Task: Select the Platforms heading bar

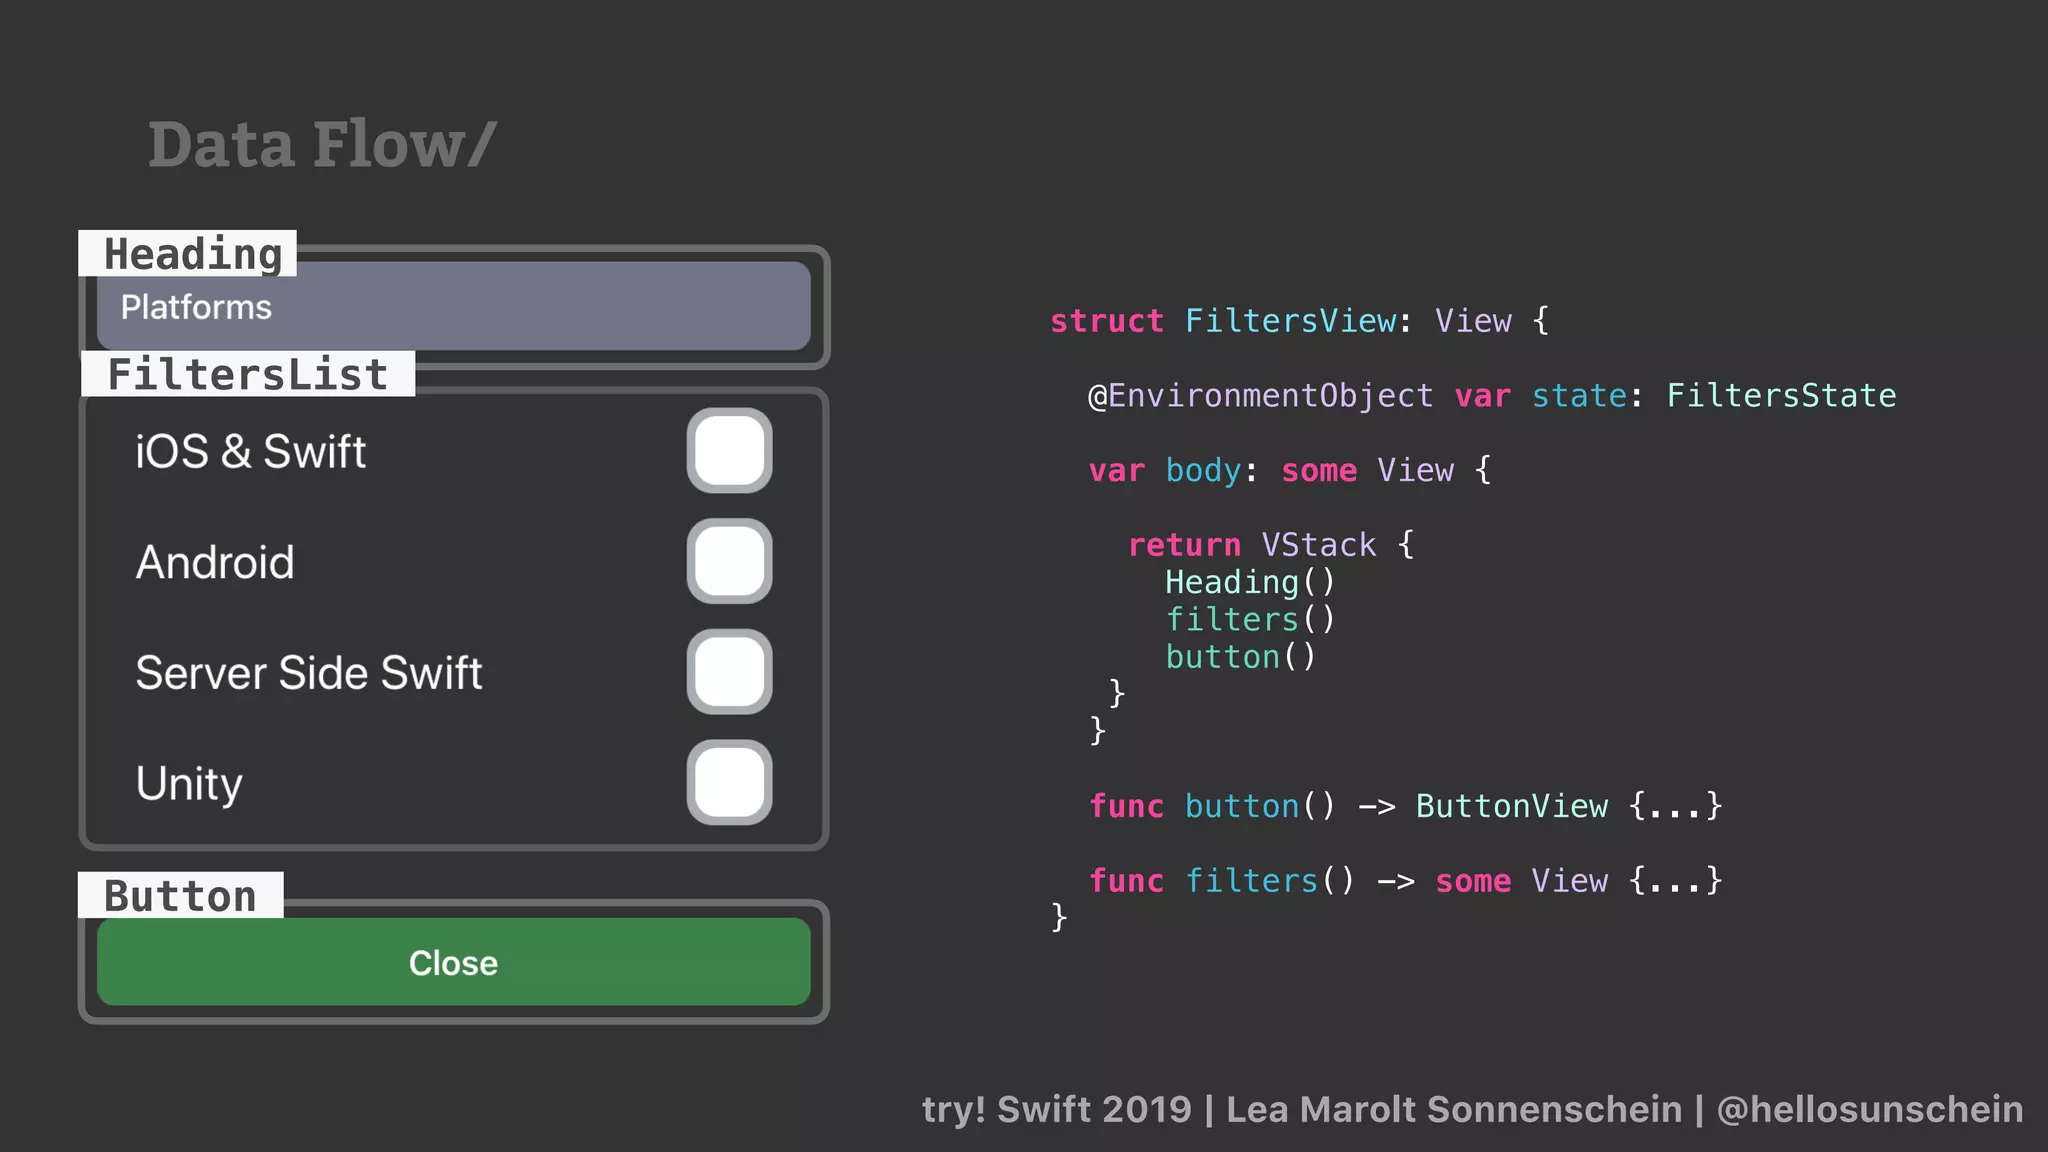Action: point(453,306)
